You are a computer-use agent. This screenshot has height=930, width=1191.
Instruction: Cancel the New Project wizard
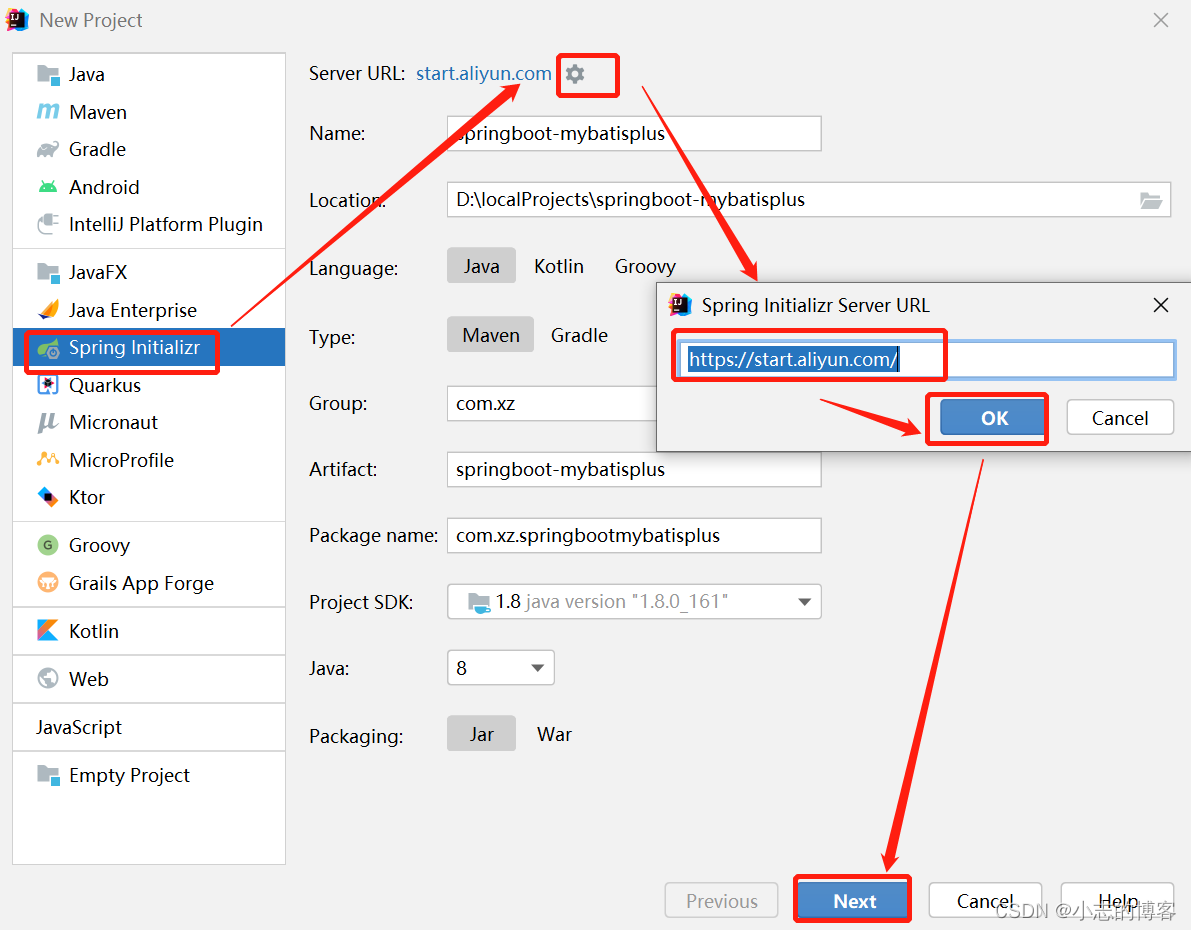pos(984,901)
